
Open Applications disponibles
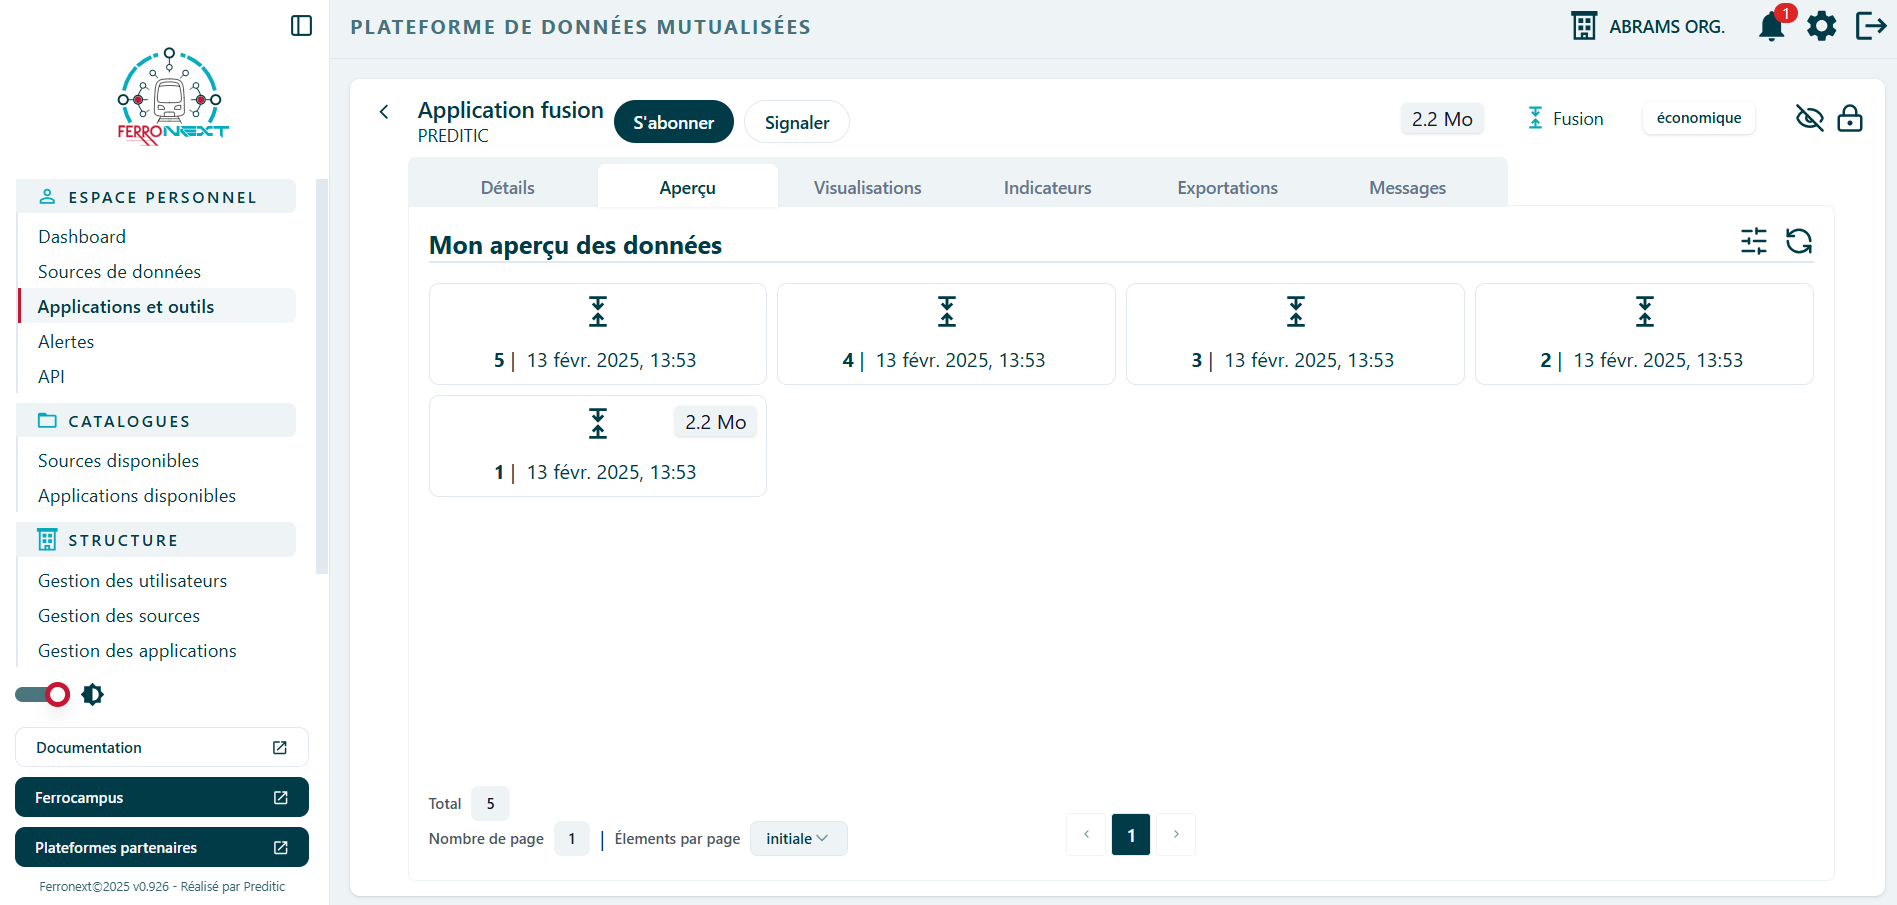pyautogui.click(x=137, y=495)
